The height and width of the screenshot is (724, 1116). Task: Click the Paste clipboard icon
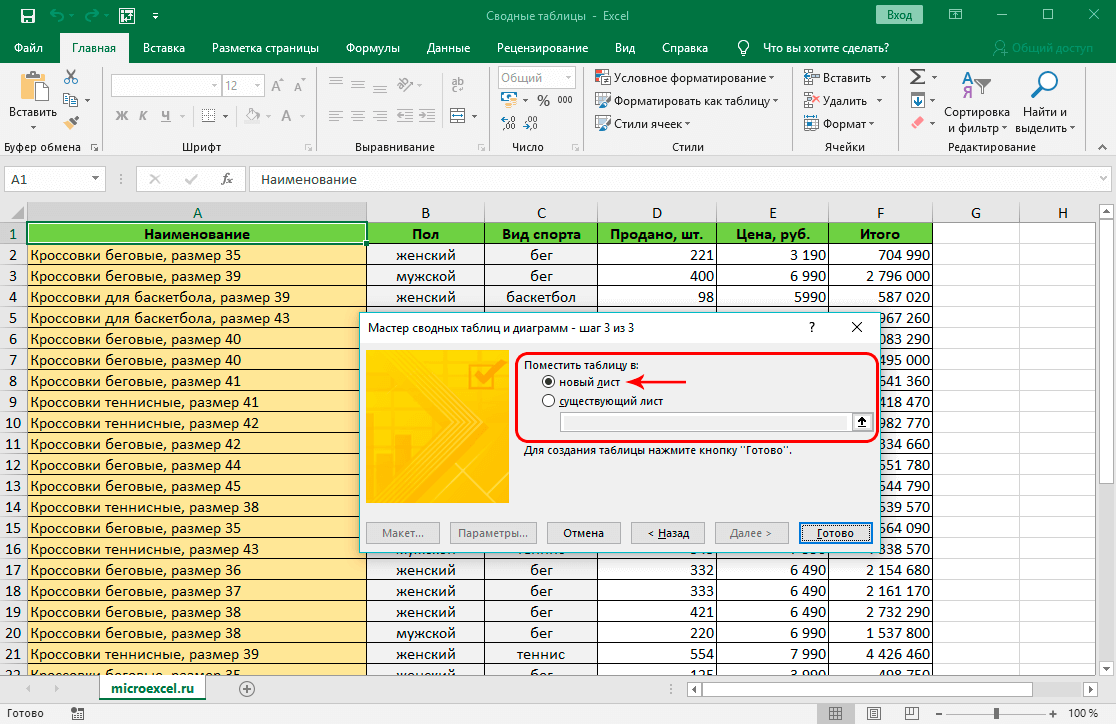coord(33,89)
